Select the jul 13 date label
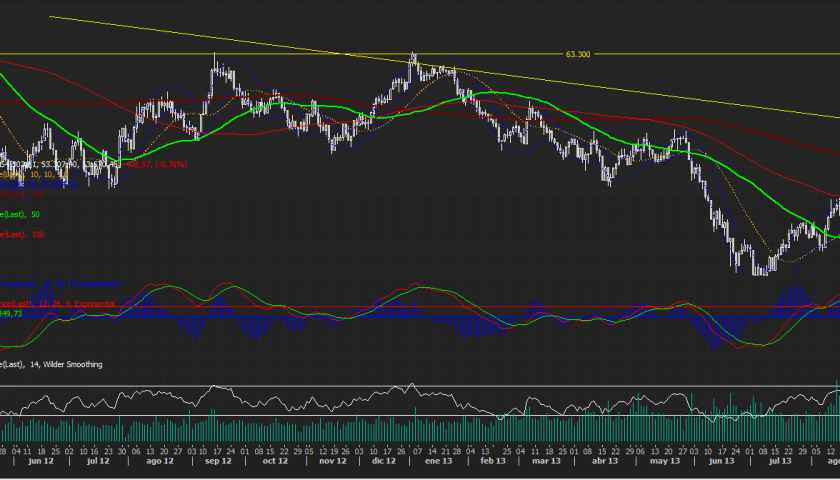 (x=774, y=464)
